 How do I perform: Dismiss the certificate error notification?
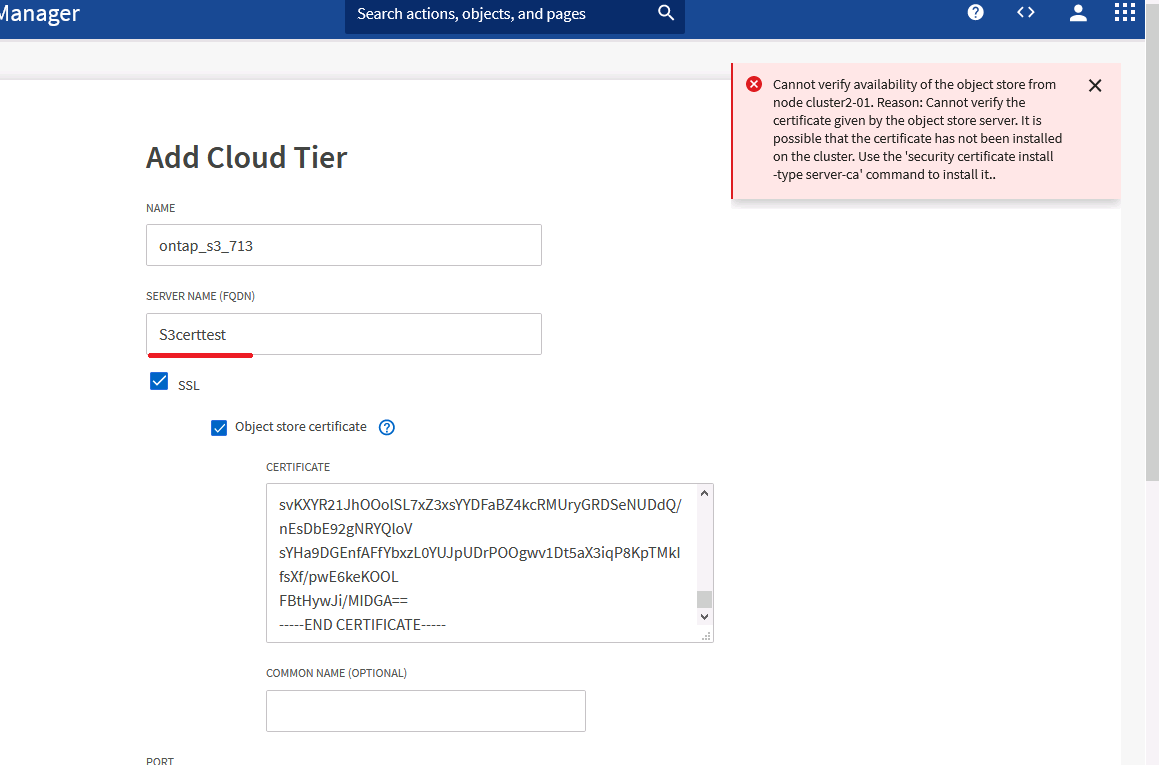pos(1094,85)
